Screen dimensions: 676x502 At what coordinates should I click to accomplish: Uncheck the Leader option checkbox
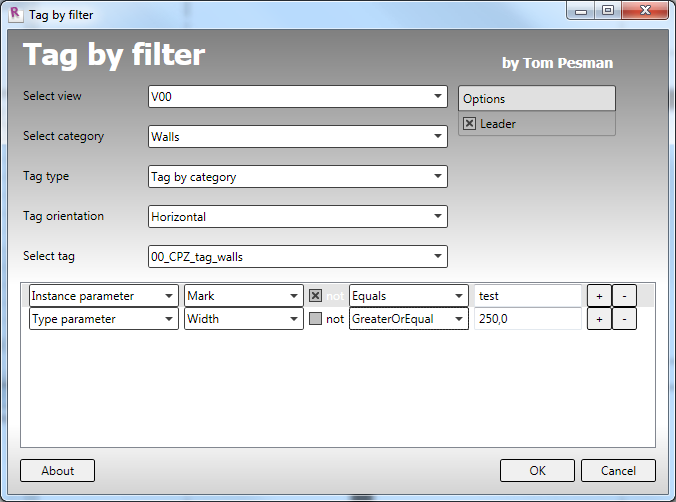point(469,124)
